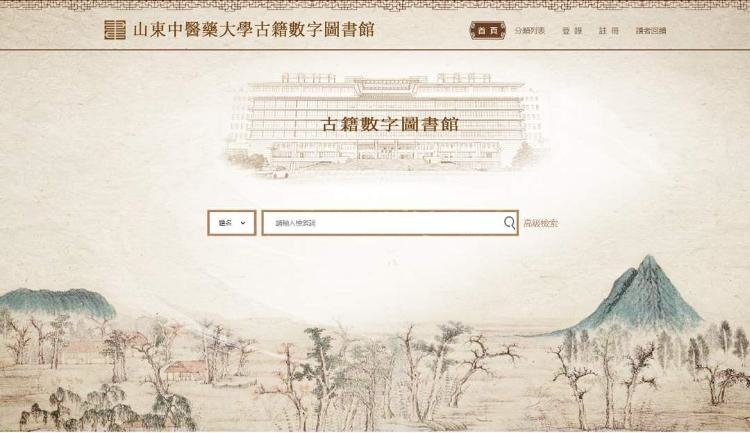Click the 山東中醫藥大學古籍數字圖書館 header title
This screenshot has height=433, width=750.
point(254,30)
